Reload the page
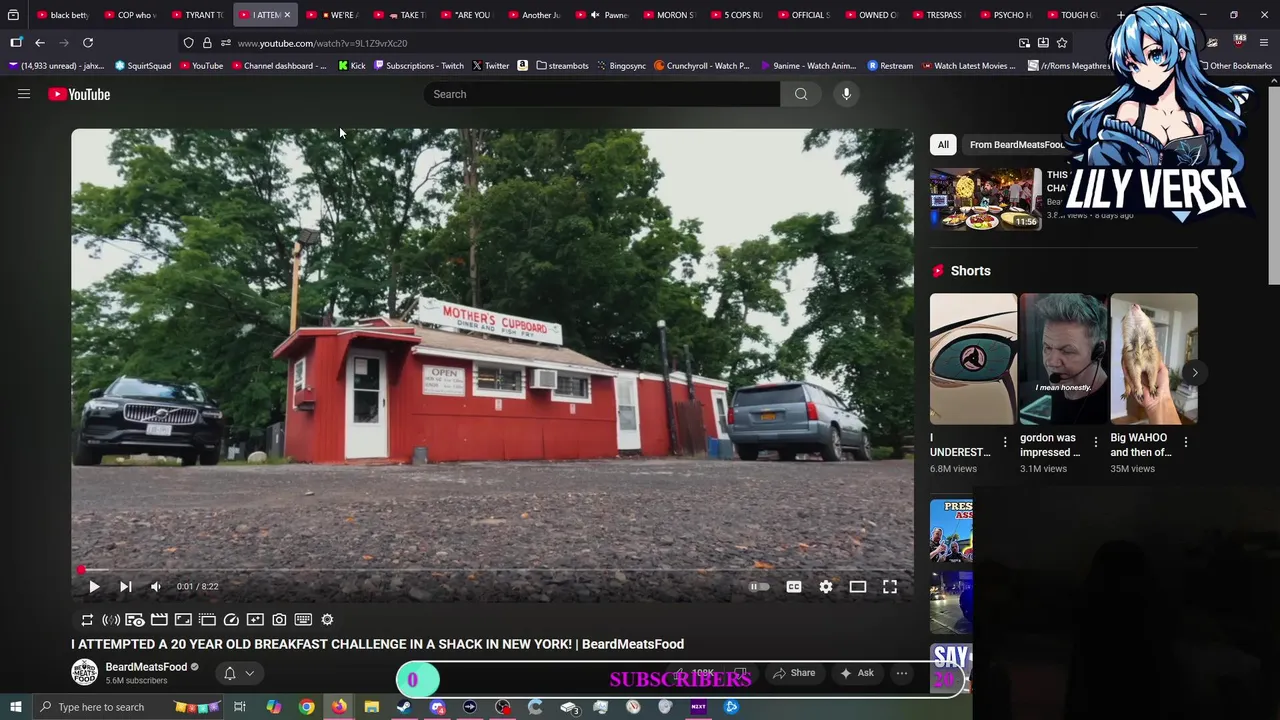The width and height of the screenshot is (1280, 720). [88, 43]
